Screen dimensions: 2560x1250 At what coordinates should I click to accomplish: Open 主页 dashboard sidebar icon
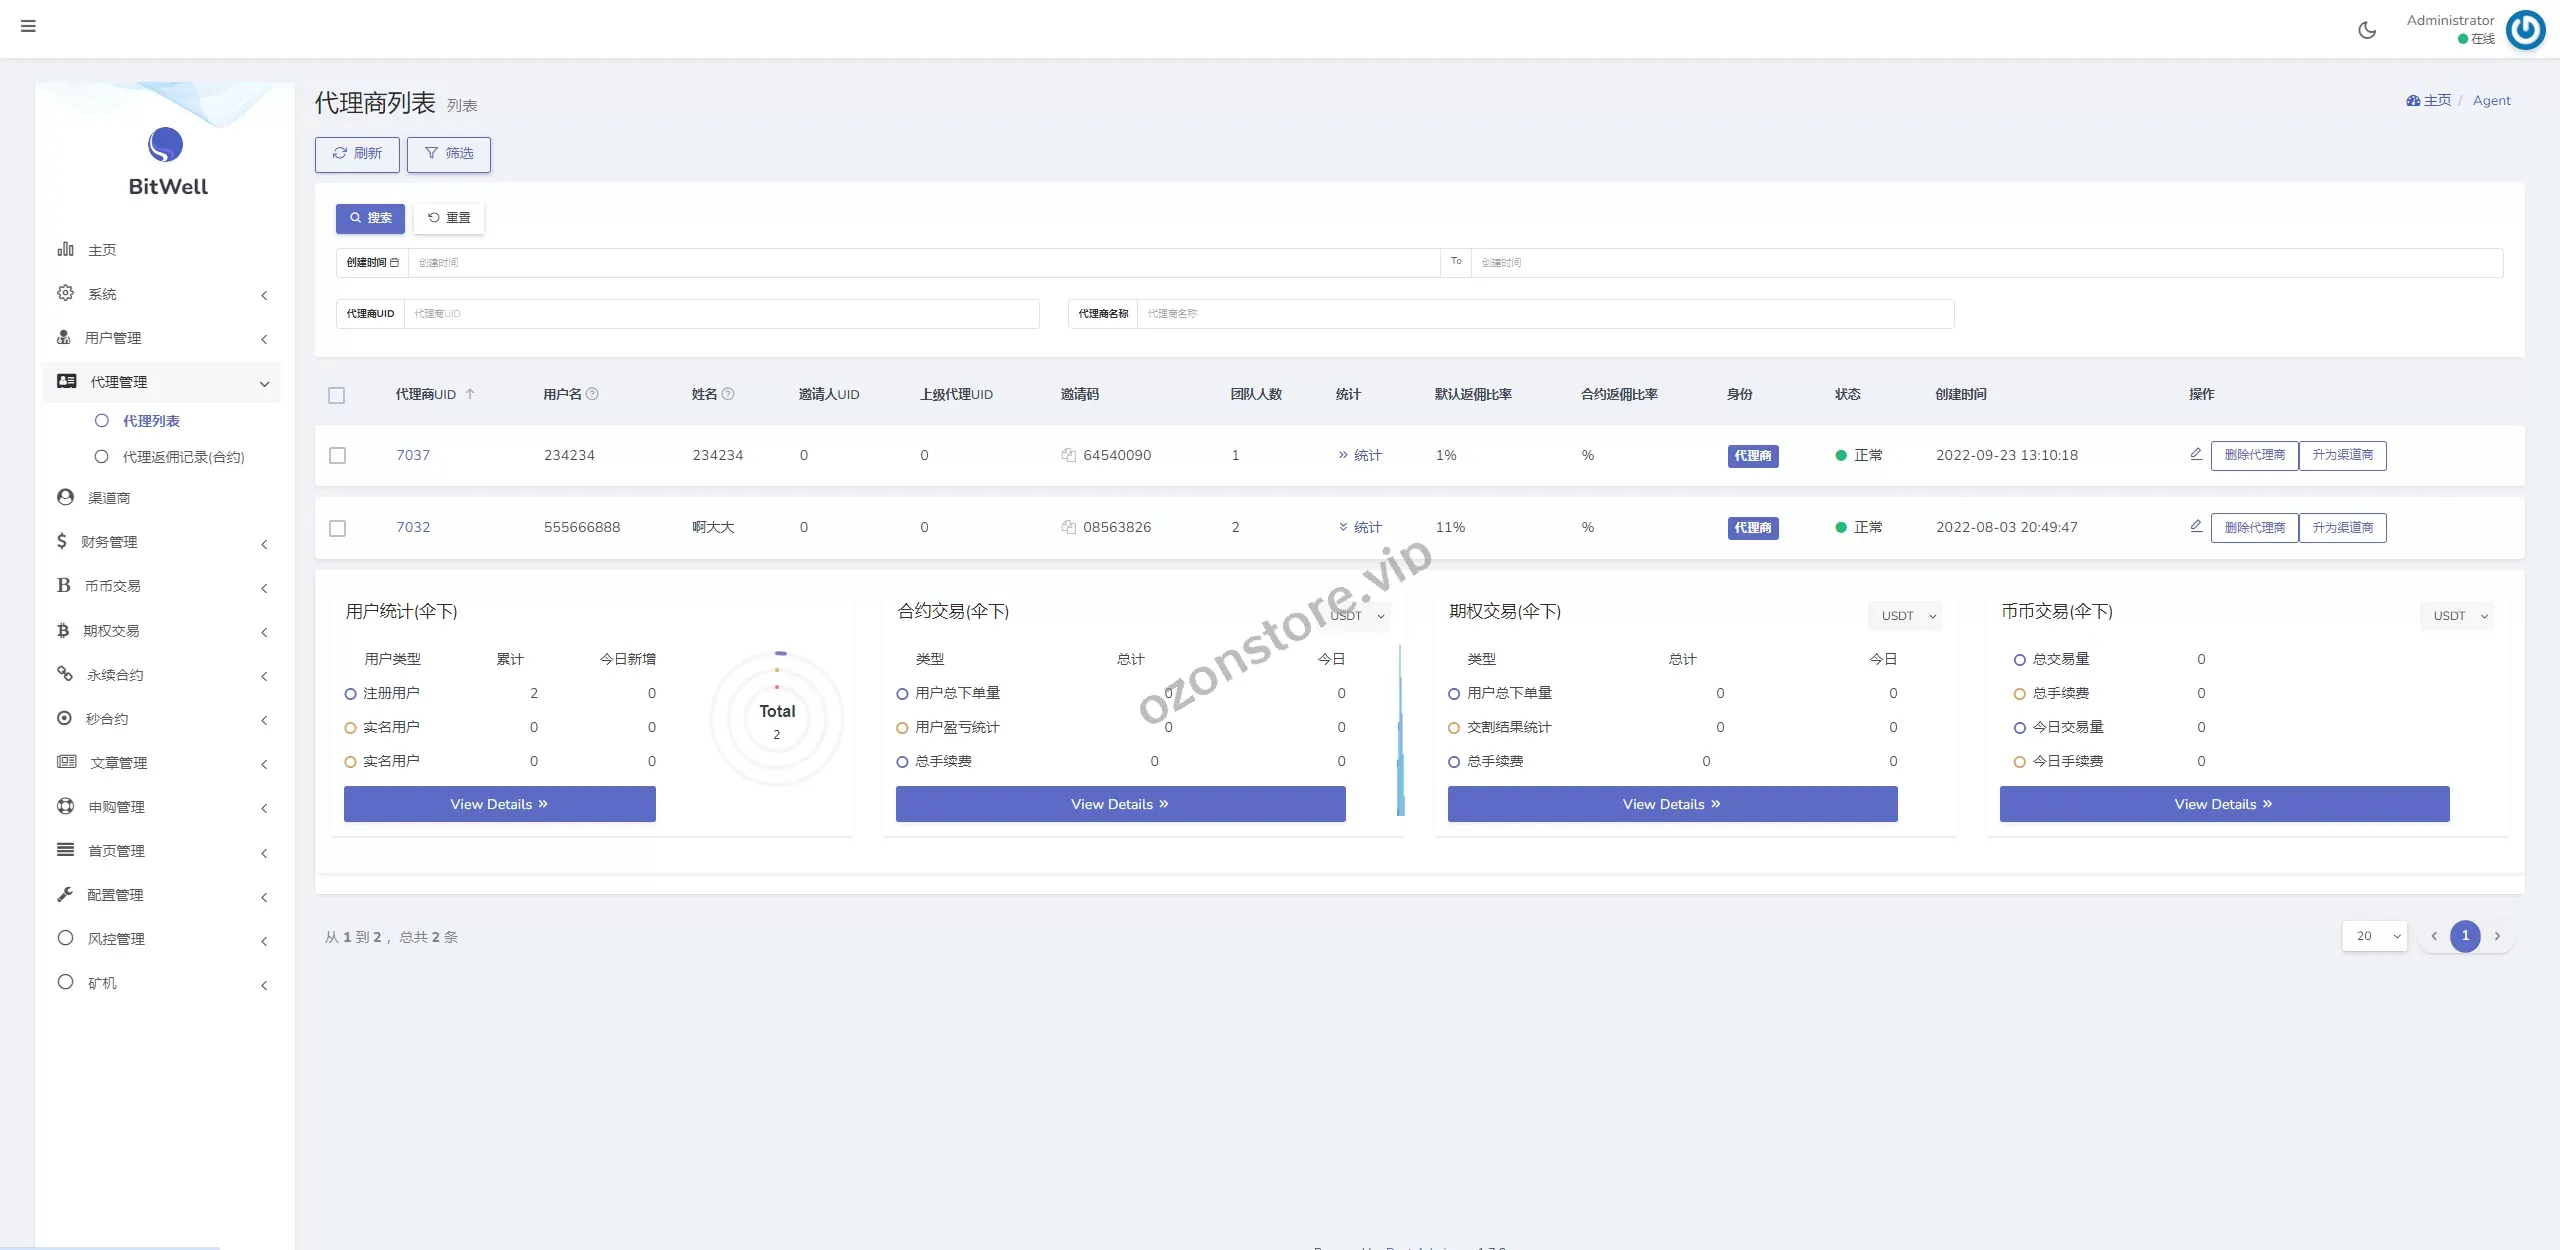66,249
